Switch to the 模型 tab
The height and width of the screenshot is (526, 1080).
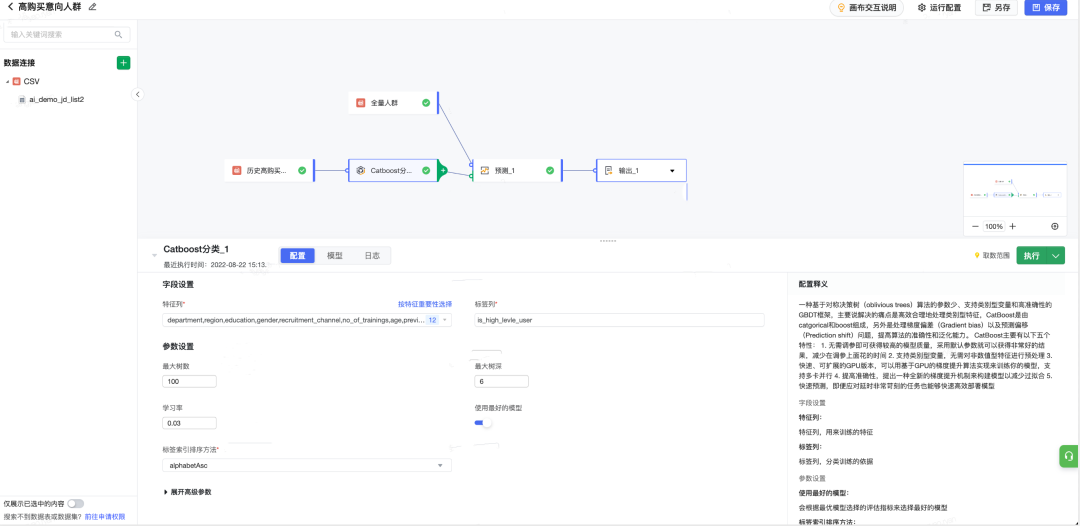pyautogui.click(x=335, y=255)
